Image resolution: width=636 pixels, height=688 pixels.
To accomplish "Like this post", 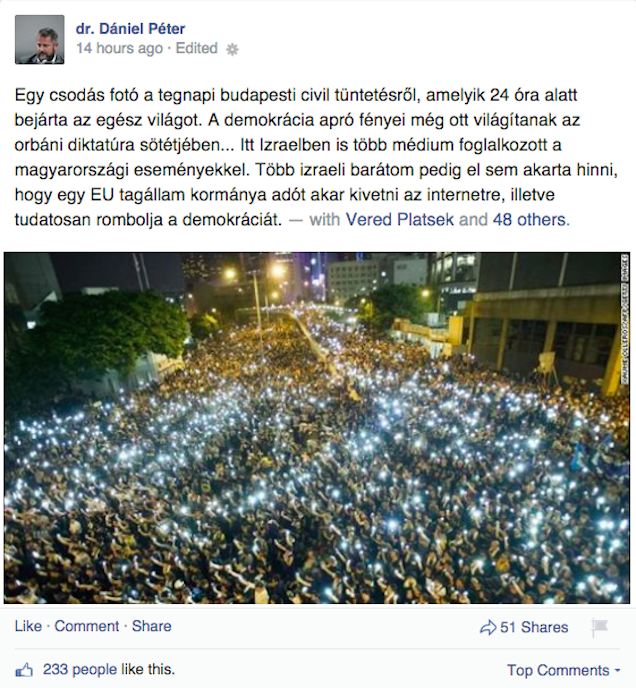I will (x=28, y=626).
